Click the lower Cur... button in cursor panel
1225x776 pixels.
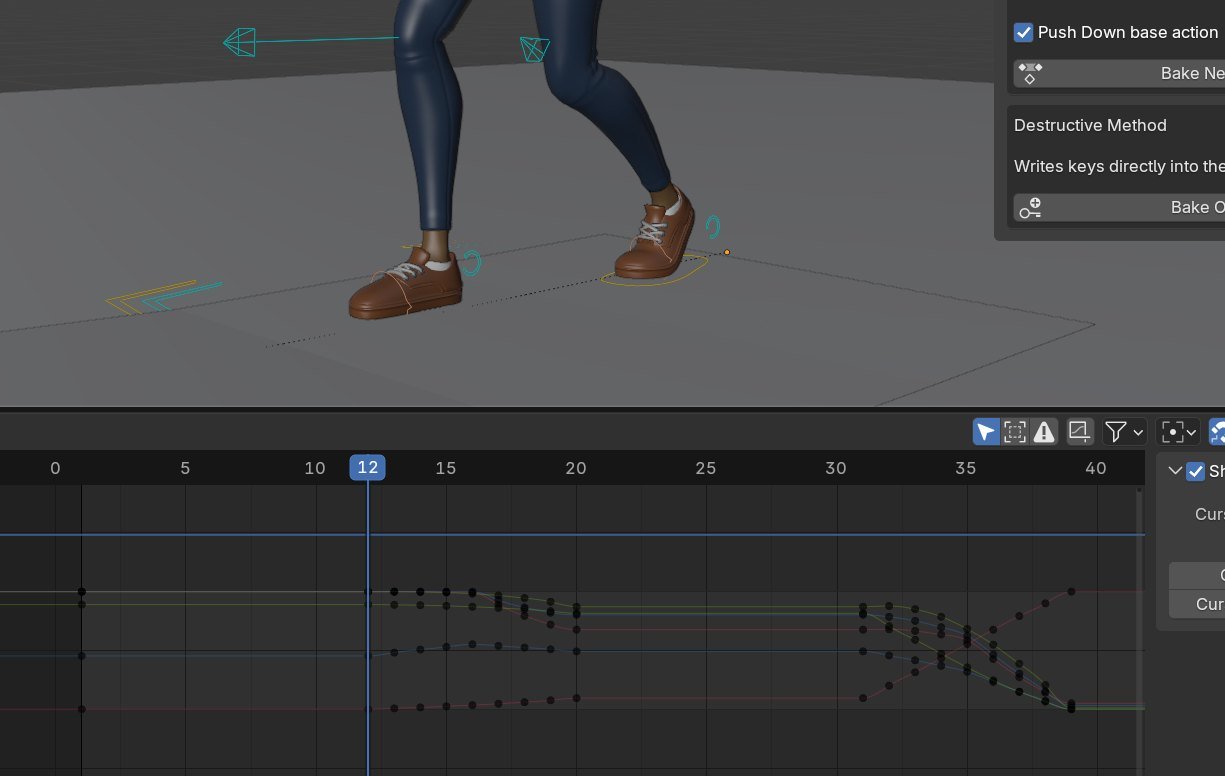(1197, 604)
